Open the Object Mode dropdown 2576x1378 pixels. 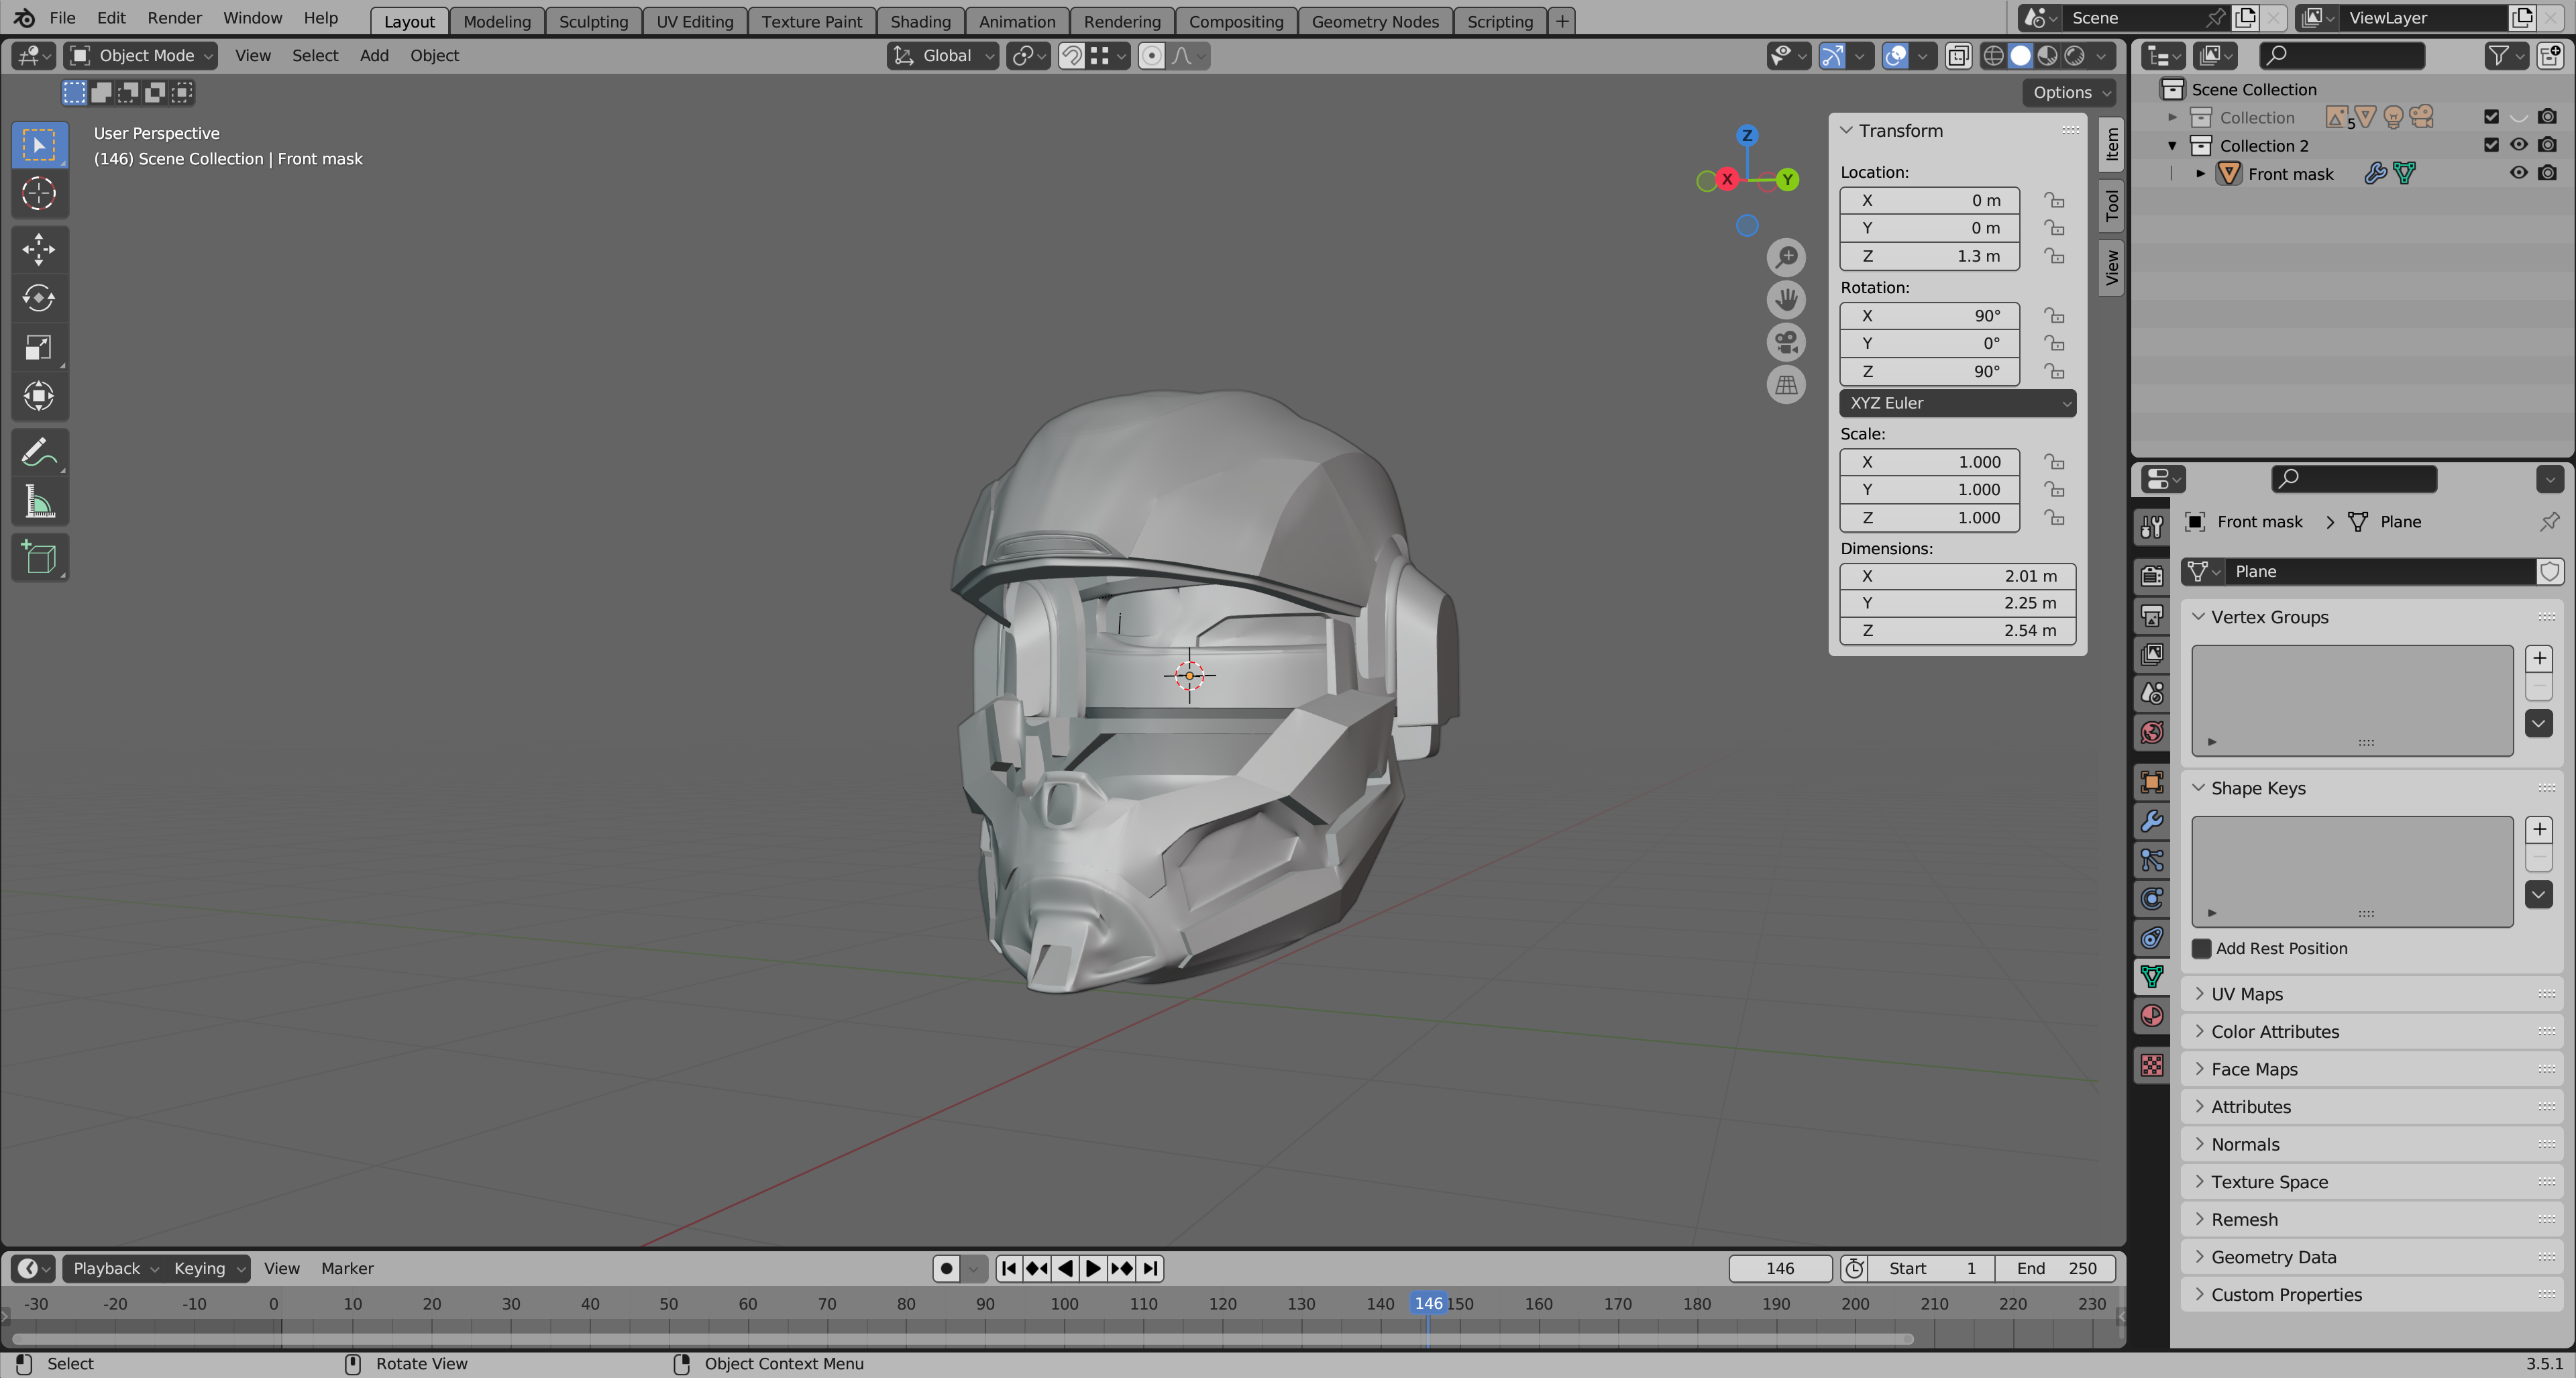[x=140, y=56]
